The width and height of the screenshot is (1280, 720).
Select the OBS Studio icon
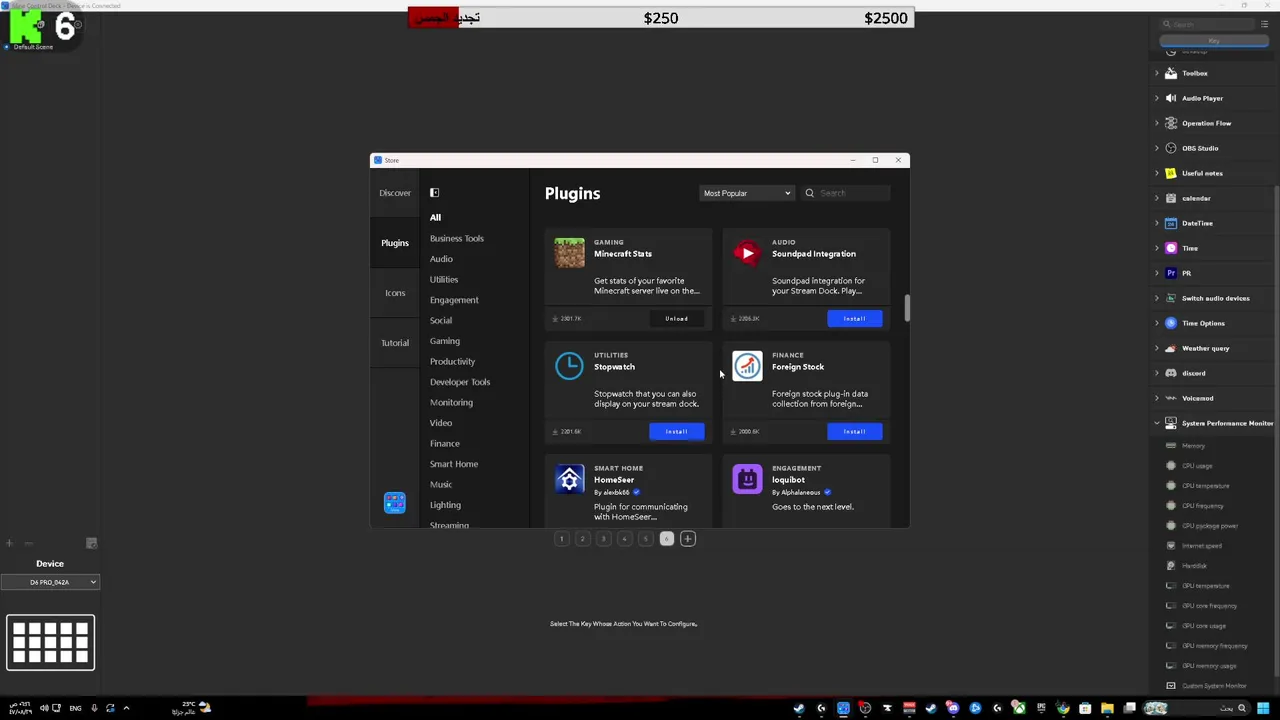pyautogui.click(x=1171, y=148)
